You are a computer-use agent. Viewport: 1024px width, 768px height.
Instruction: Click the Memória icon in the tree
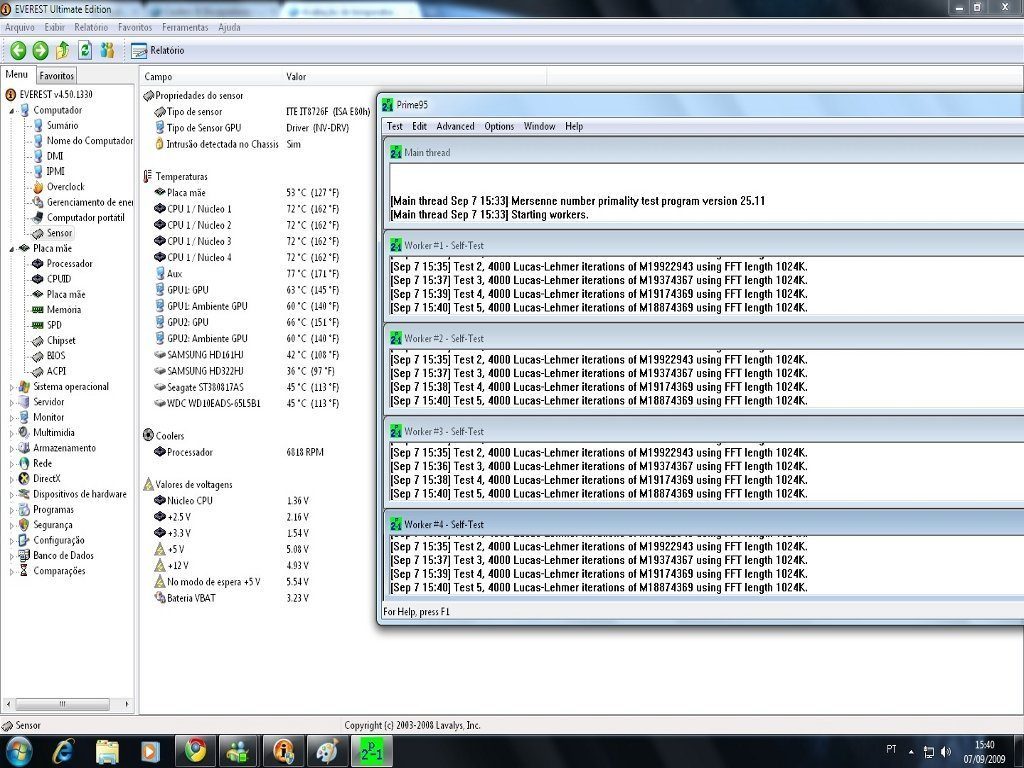point(38,310)
